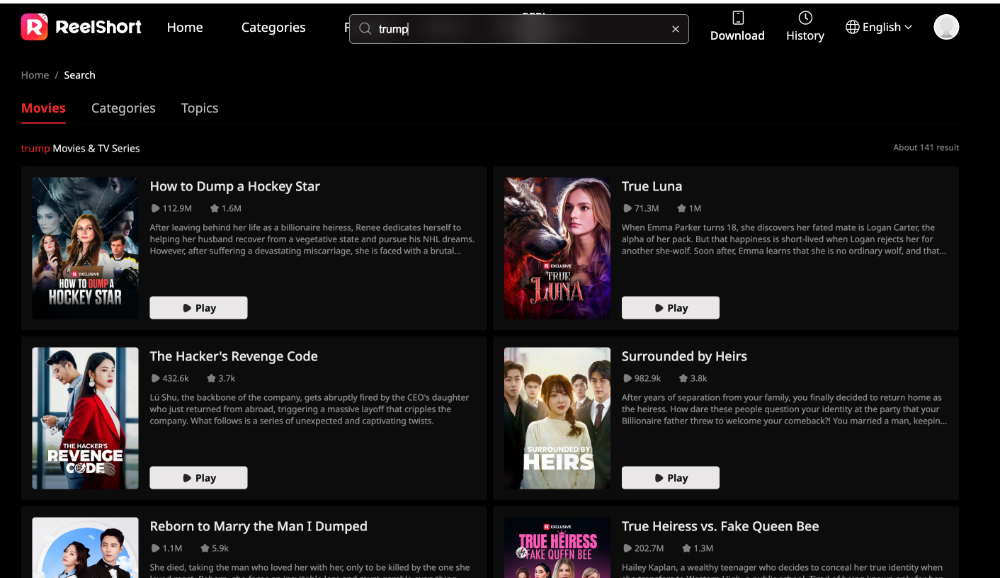The width and height of the screenshot is (1000, 578).
Task: Go to Home in top navigation
Action: [185, 27]
